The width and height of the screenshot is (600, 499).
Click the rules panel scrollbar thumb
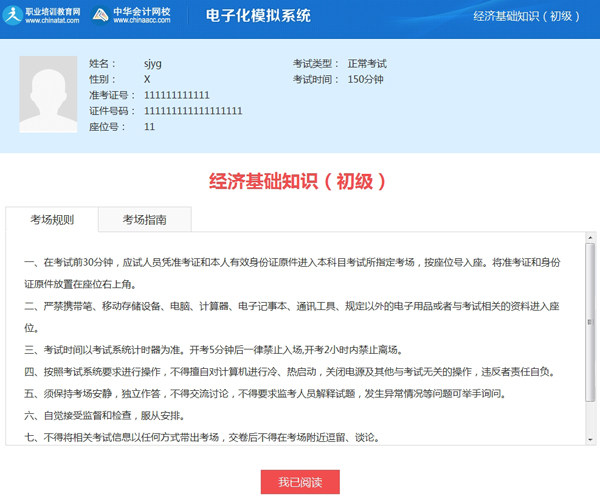click(590, 322)
